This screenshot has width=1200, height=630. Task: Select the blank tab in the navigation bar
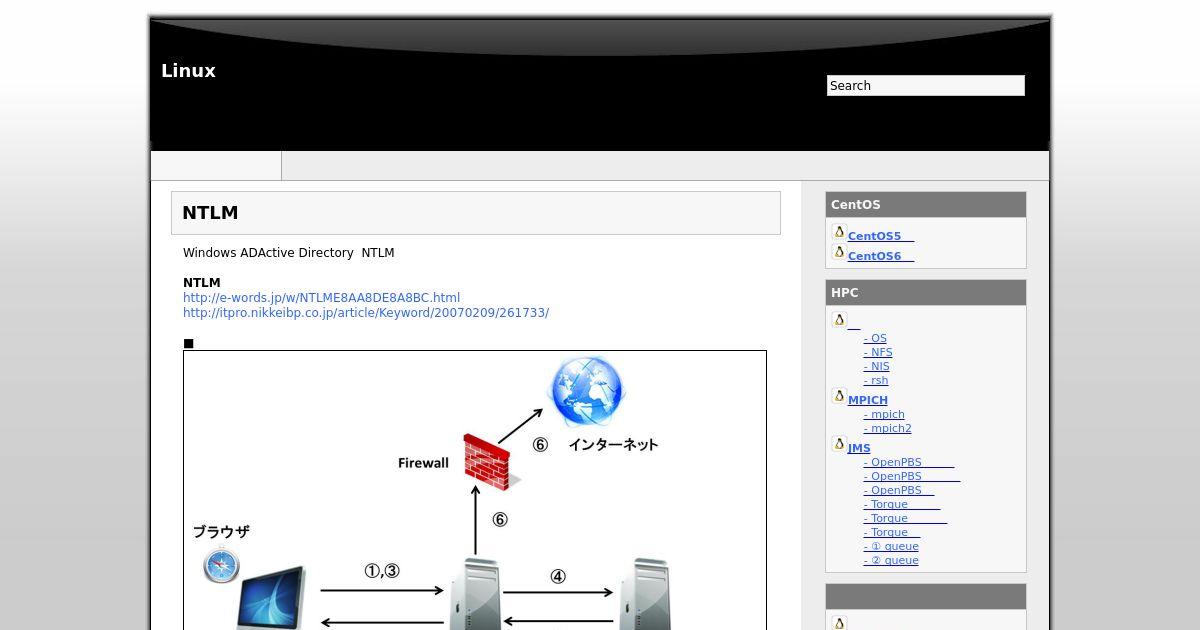point(216,166)
